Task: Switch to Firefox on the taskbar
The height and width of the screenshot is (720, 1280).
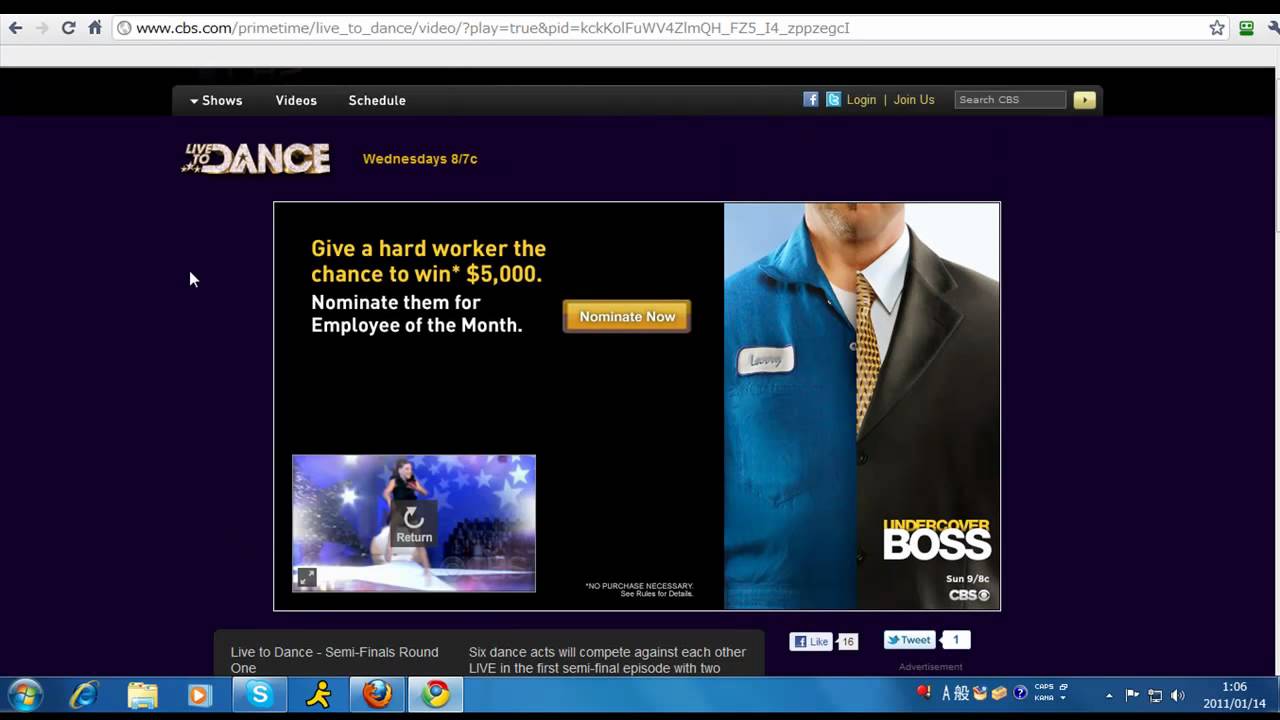Action: pyautogui.click(x=377, y=694)
